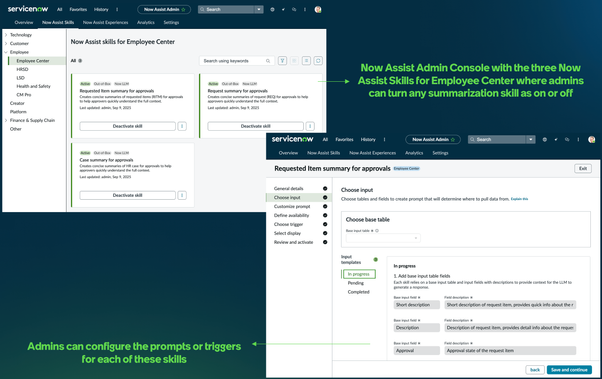Open more options on Case summary card
Screen dimensions: 602x379
[x=182, y=195]
